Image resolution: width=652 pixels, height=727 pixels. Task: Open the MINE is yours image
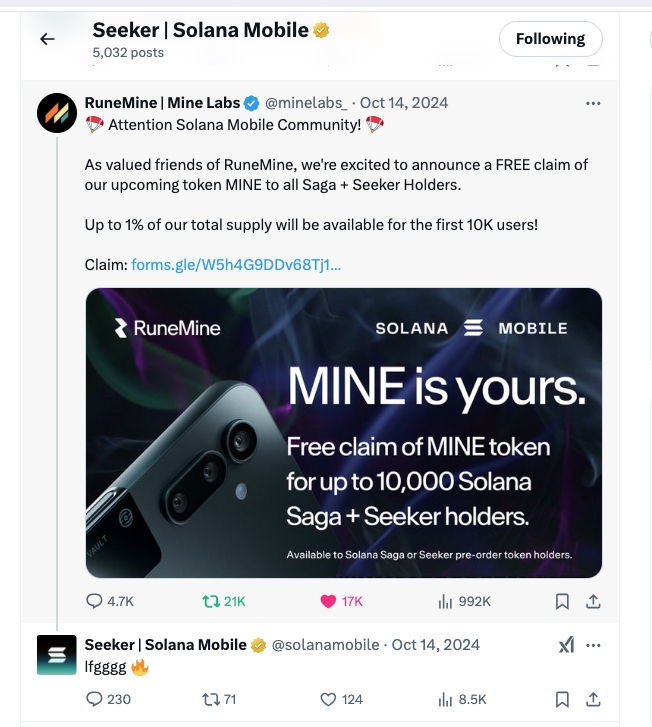click(344, 432)
